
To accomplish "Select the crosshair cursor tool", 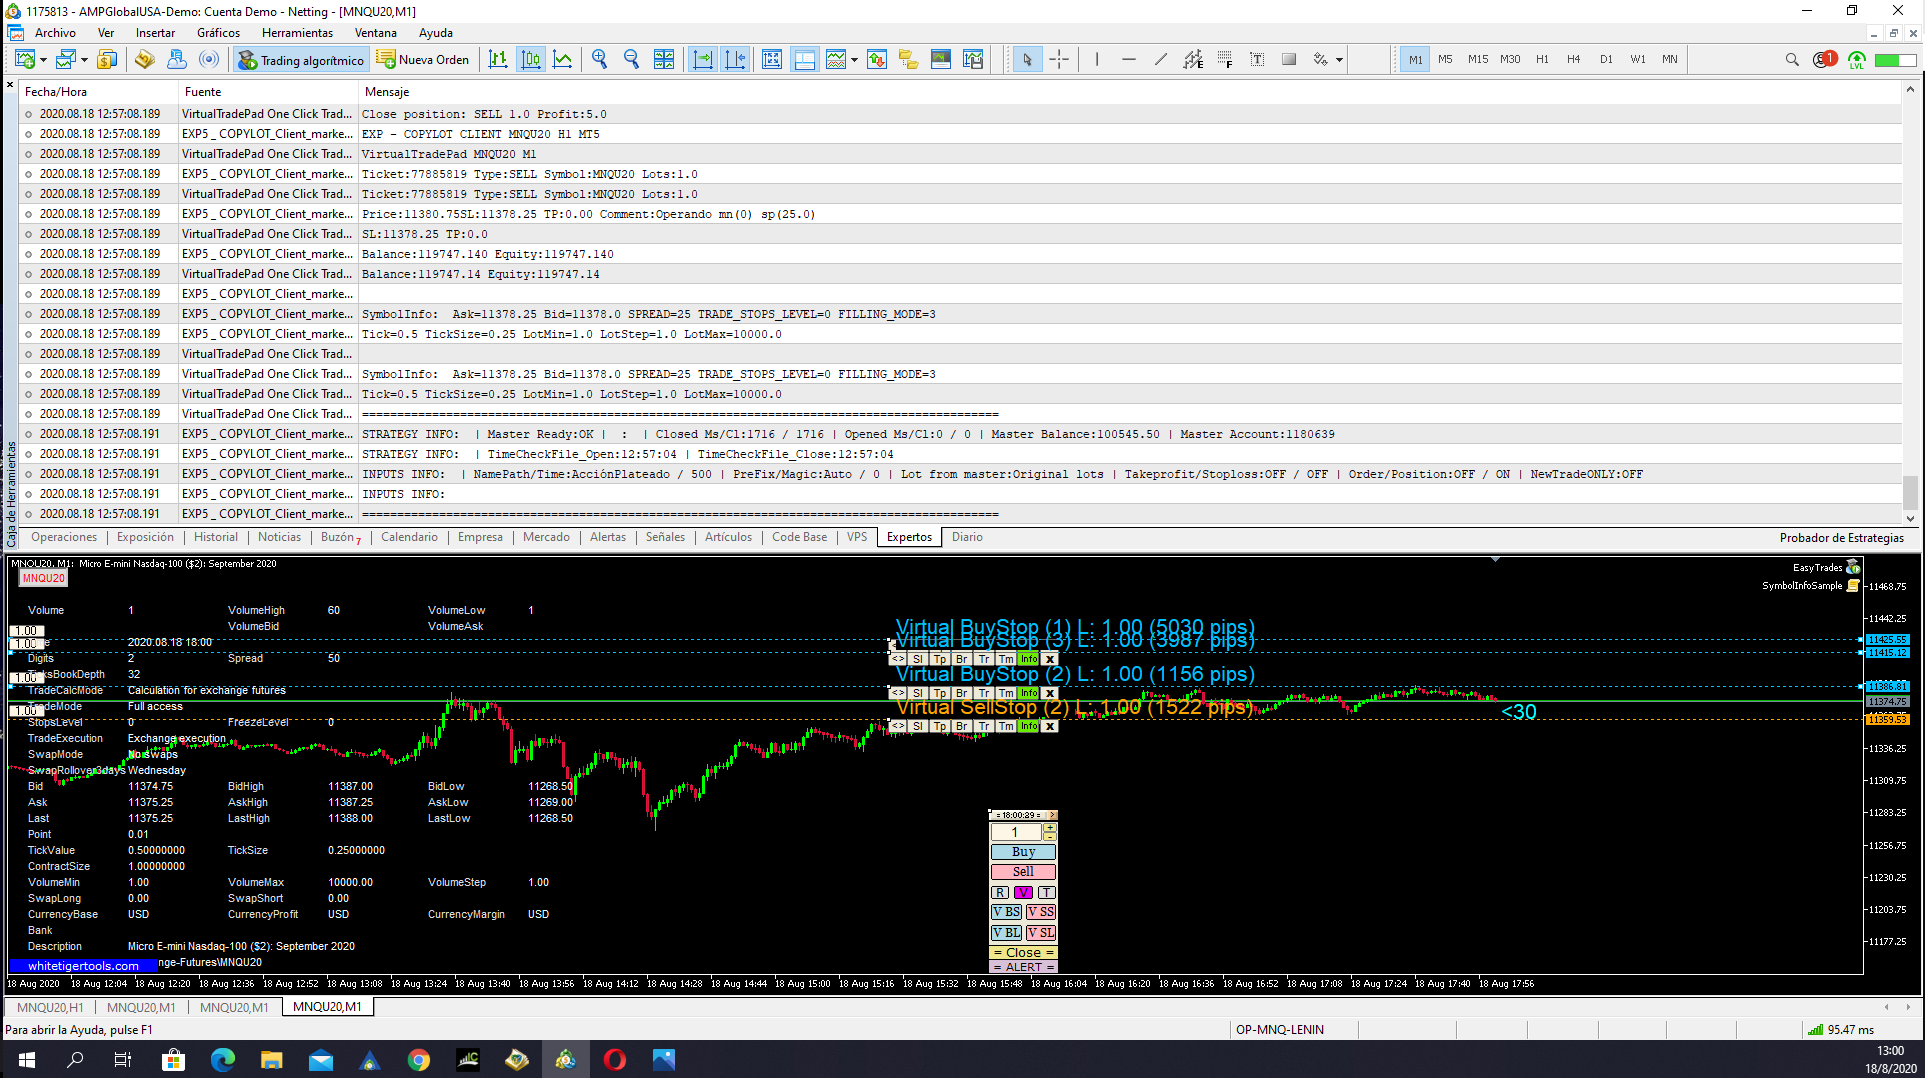I will pyautogui.click(x=1059, y=60).
